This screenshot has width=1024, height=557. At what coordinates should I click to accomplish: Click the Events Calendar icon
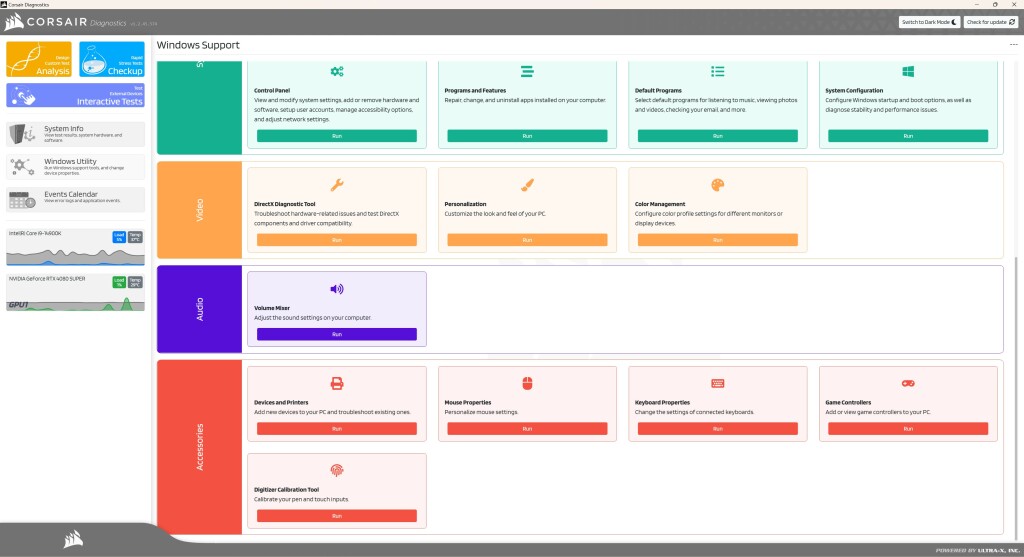point(22,200)
